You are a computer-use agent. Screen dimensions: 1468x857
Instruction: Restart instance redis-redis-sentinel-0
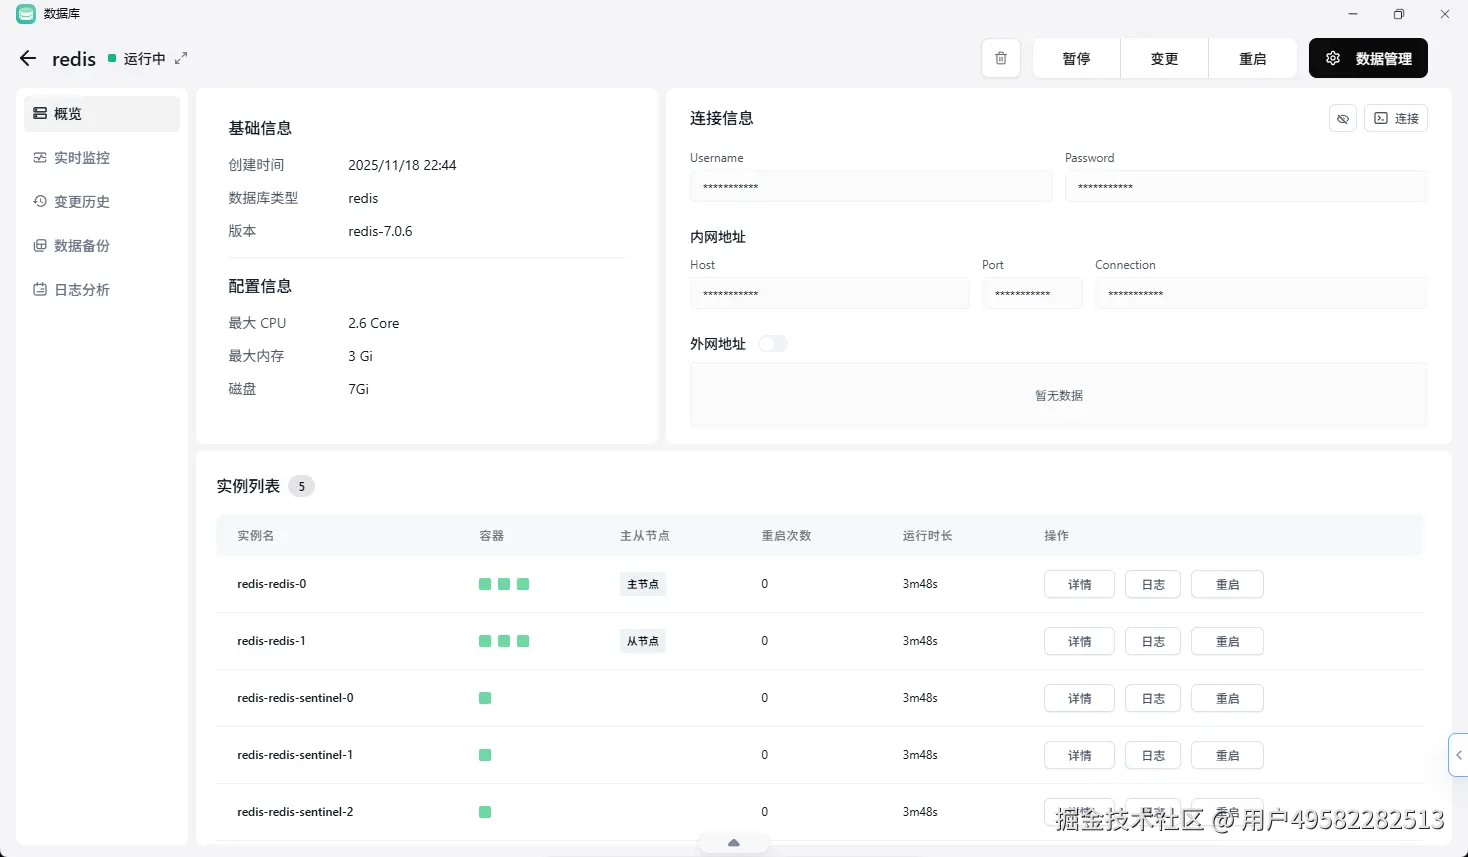[1227, 699]
